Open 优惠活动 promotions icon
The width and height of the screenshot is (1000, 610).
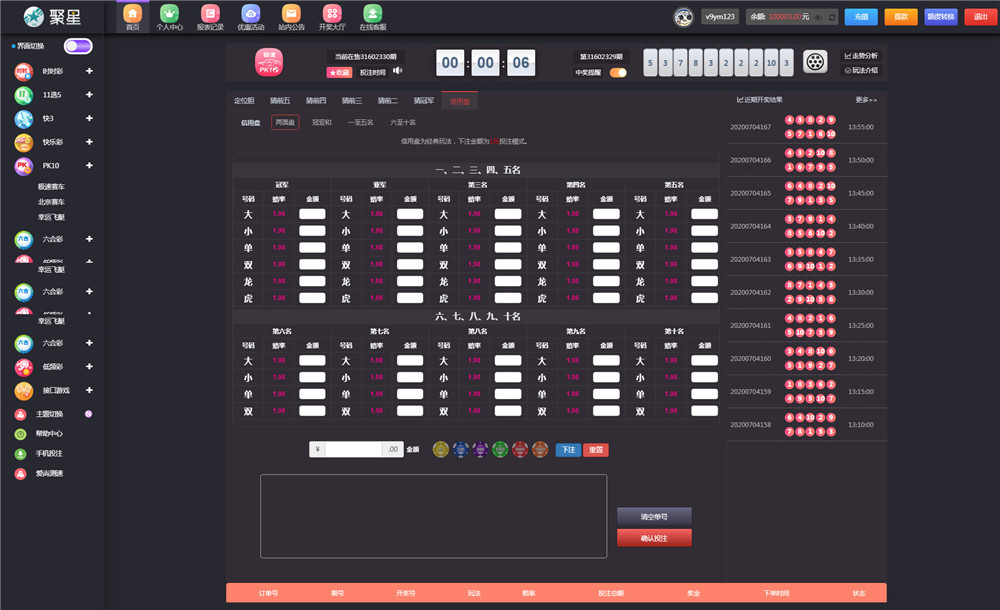click(251, 16)
